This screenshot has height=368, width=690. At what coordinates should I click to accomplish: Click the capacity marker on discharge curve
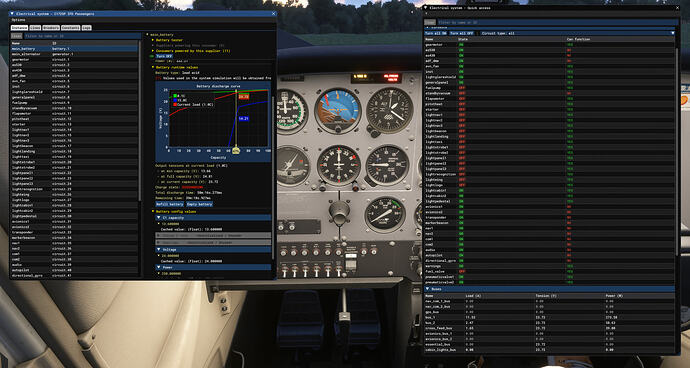pyautogui.click(x=236, y=151)
